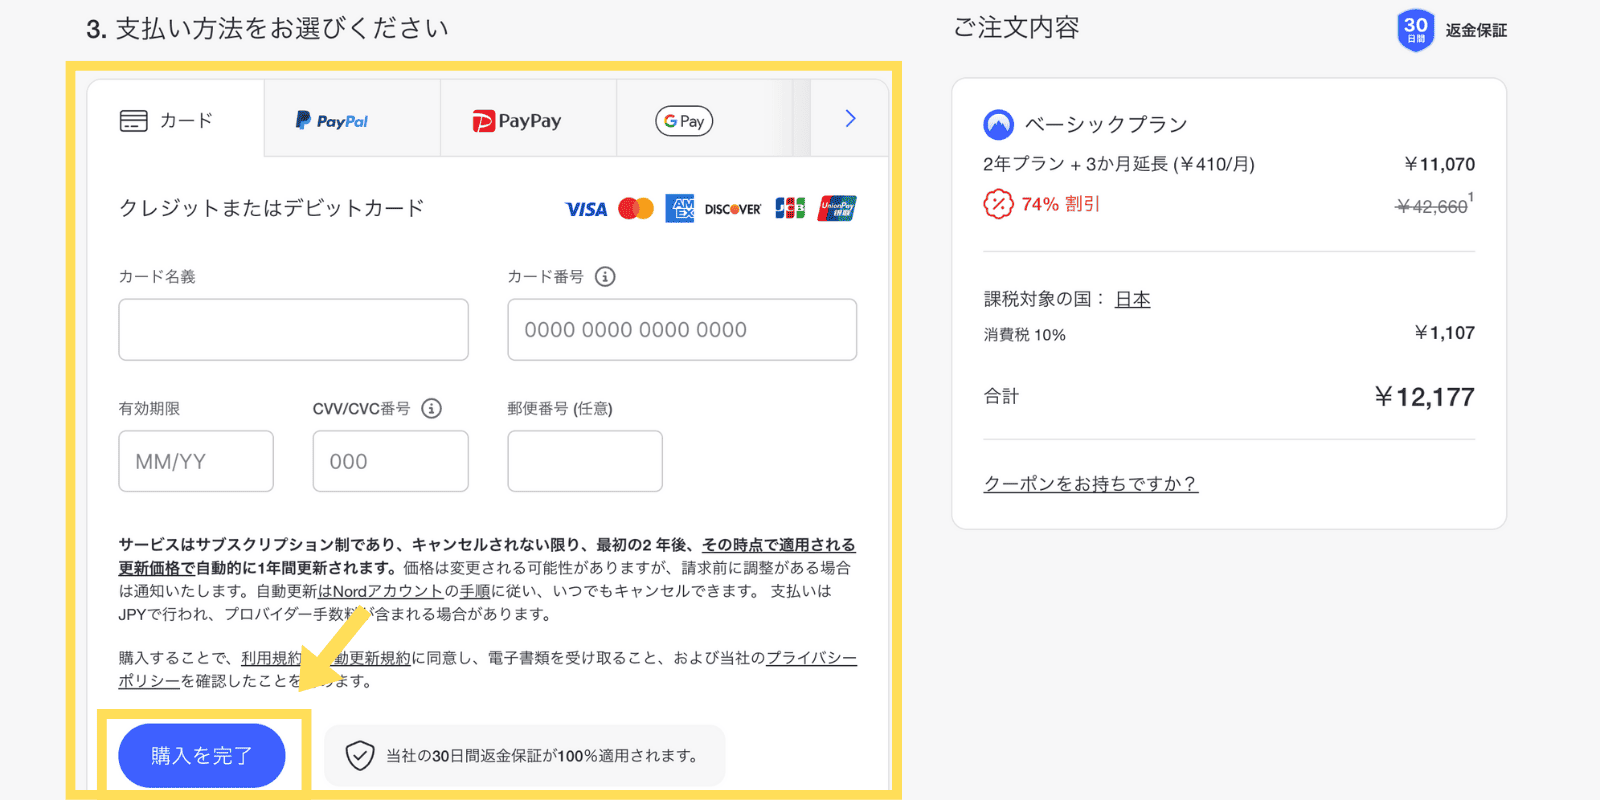Image resolution: width=1600 pixels, height=800 pixels.
Task: Click the VISA card logo
Action: (x=586, y=209)
